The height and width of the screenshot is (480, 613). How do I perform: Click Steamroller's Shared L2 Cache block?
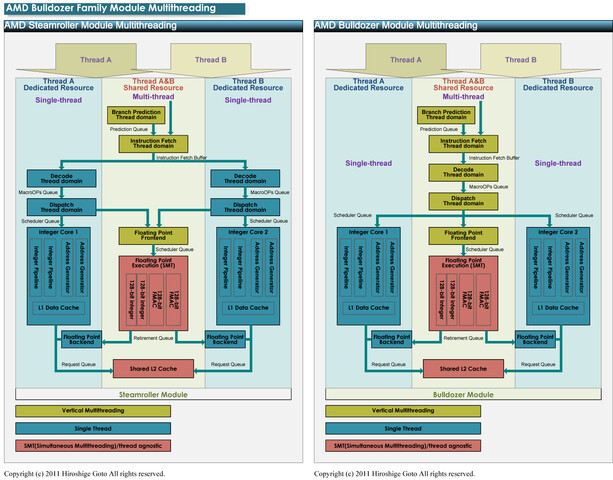pyautogui.click(x=153, y=369)
